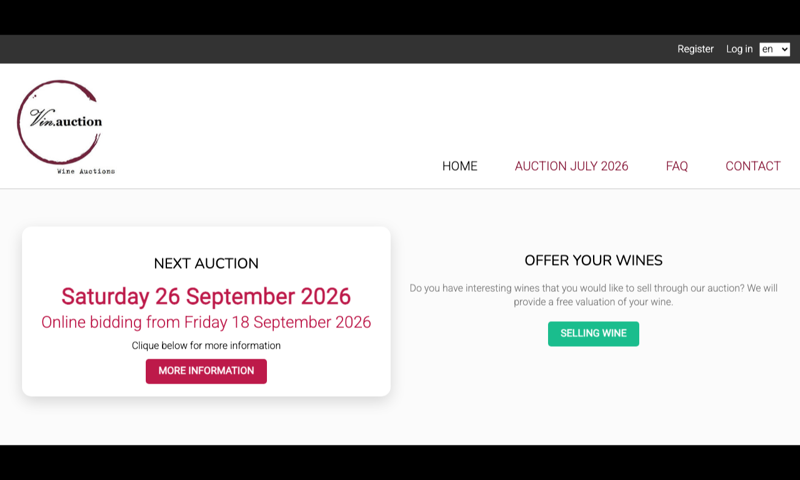The height and width of the screenshot is (480, 800).
Task: Click the OFFER YOUR WINES heading
Action: [x=593, y=260]
